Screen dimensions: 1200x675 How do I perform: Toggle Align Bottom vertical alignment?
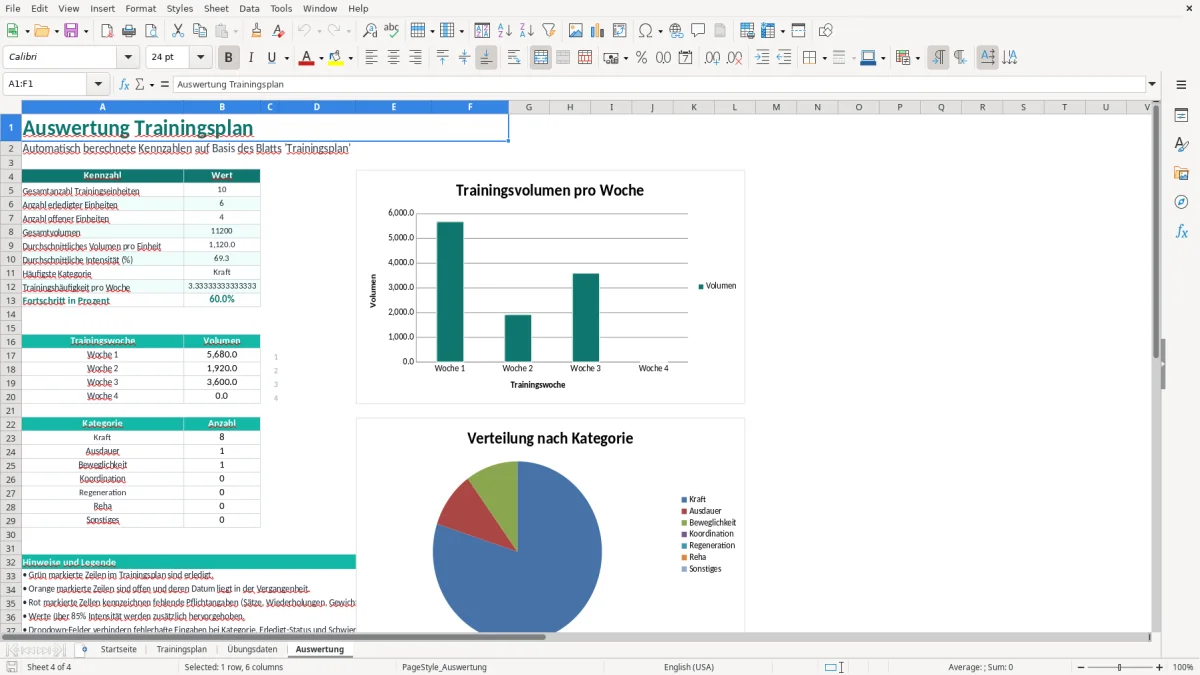(x=486, y=58)
